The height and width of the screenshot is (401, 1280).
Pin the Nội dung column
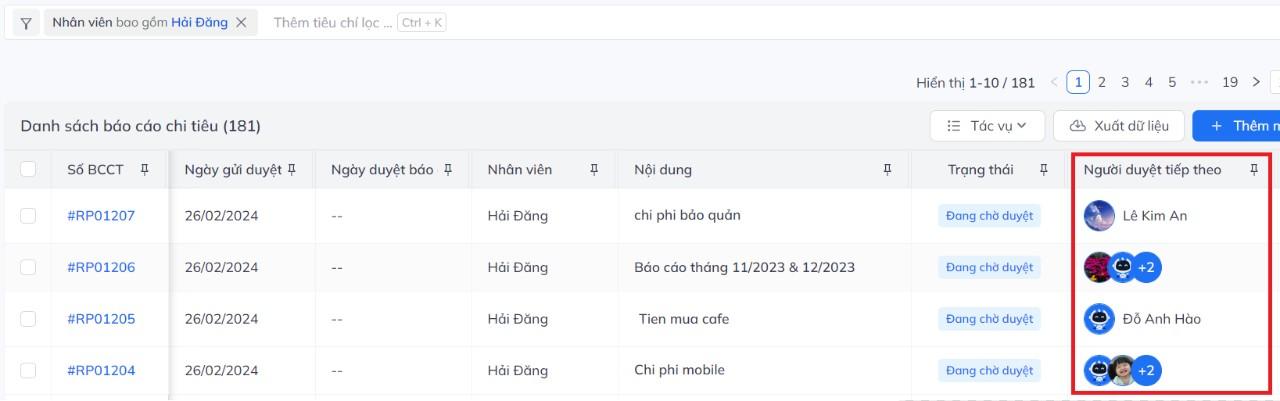pyautogui.click(x=887, y=169)
